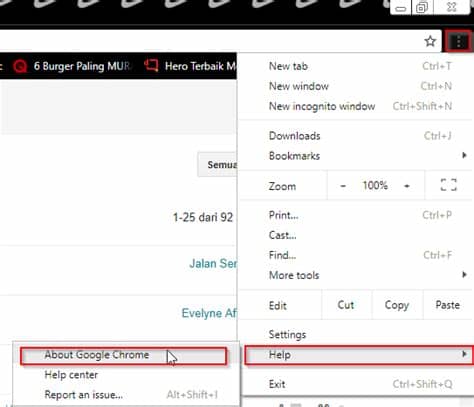The image size is (474, 407).
Task: Click the Paste button in the Edit row
Action: click(448, 305)
